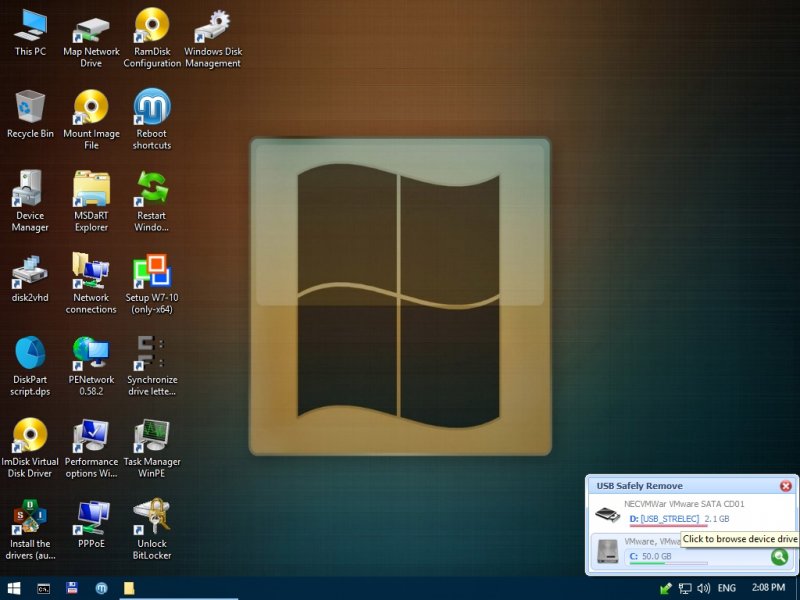
Task: Open PPPoE shortcut
Action: coord(91,524)
